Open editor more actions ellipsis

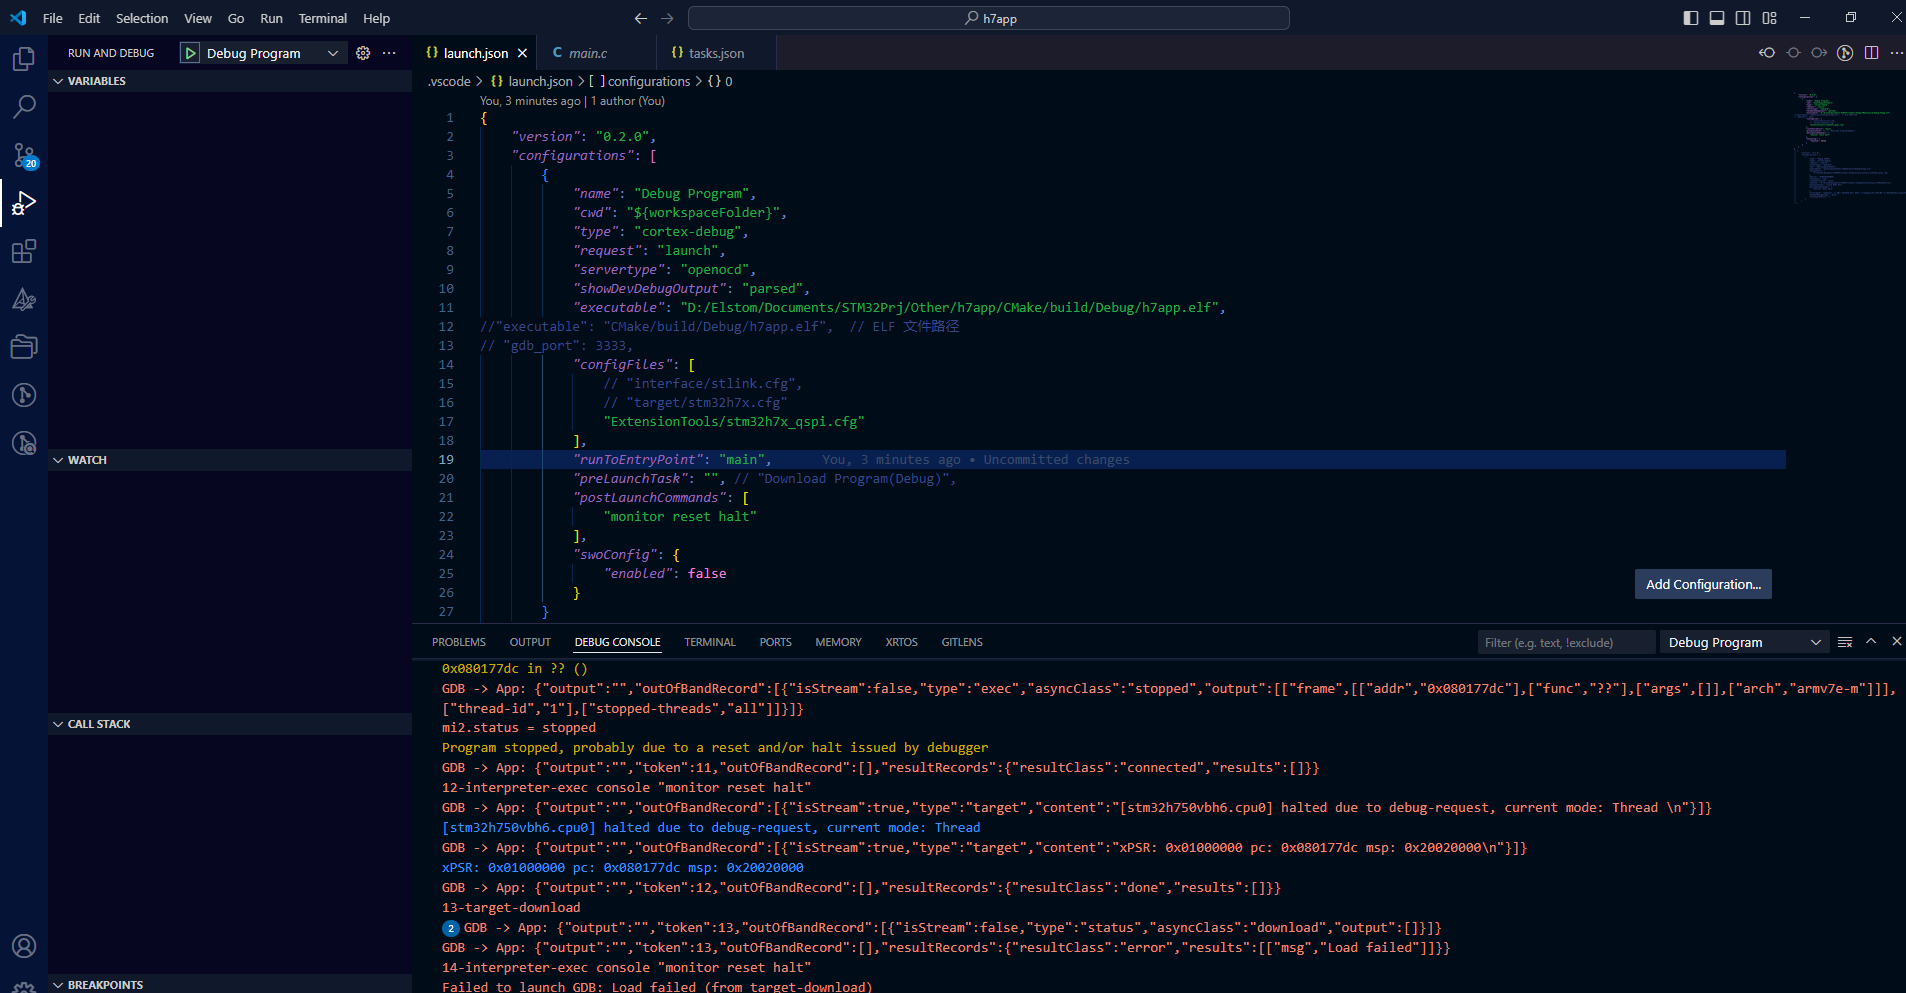point(1896,53)
